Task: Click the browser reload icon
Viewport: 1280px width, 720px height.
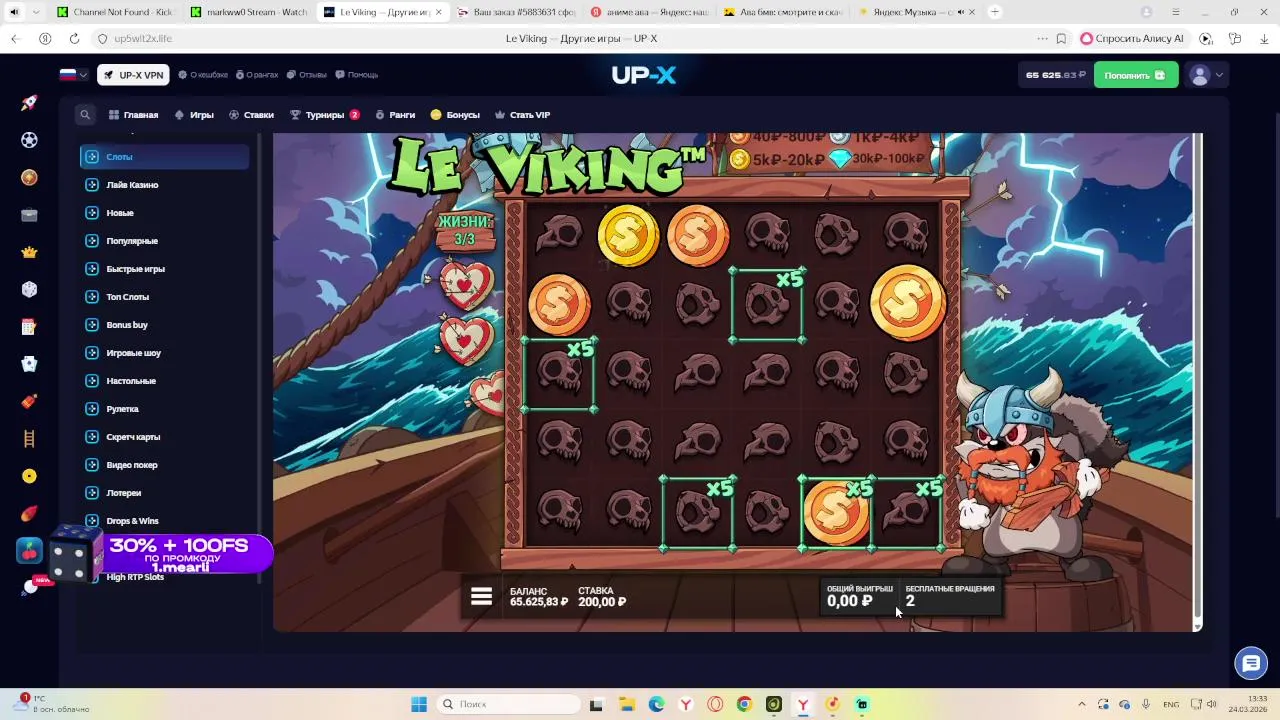Action: [74, 38]
